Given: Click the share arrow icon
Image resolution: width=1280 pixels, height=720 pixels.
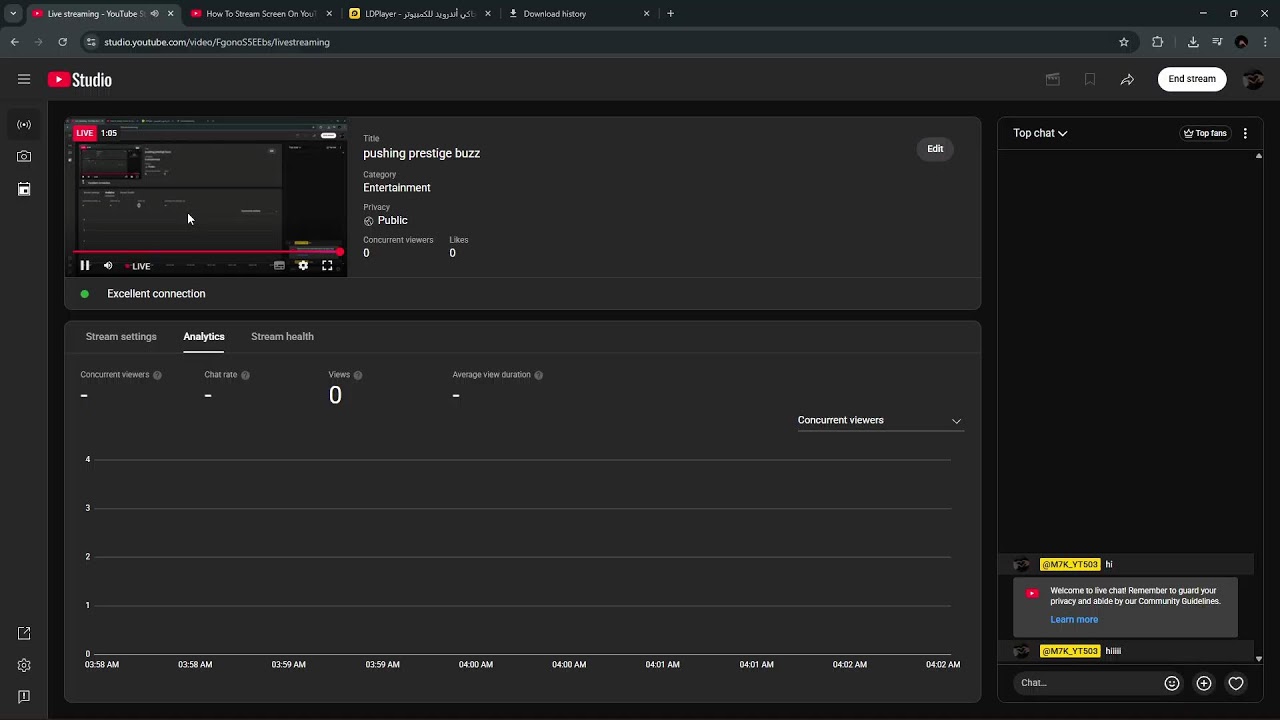Looking at the screenshot, I should click(1127, 79).
